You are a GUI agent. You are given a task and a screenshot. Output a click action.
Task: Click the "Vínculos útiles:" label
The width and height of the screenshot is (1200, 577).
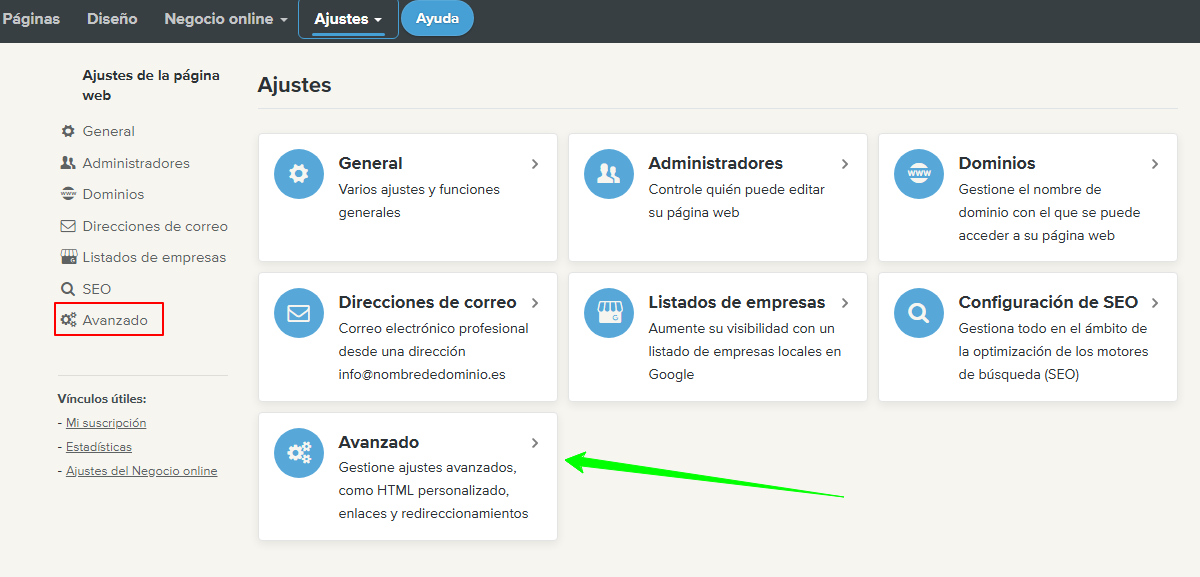point(102,399)
